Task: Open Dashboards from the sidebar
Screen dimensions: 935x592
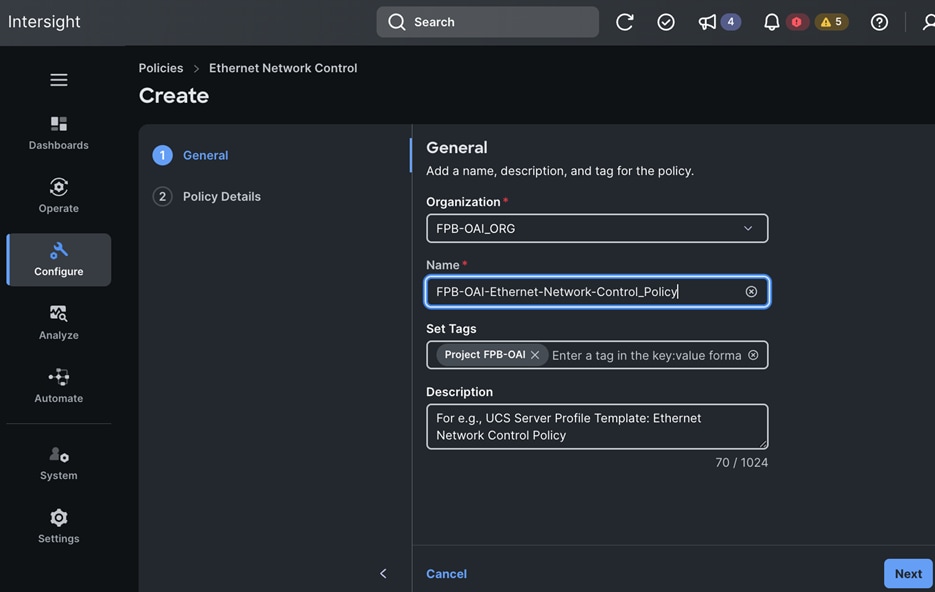Action: pyautogui.click(x=58, y=133)
